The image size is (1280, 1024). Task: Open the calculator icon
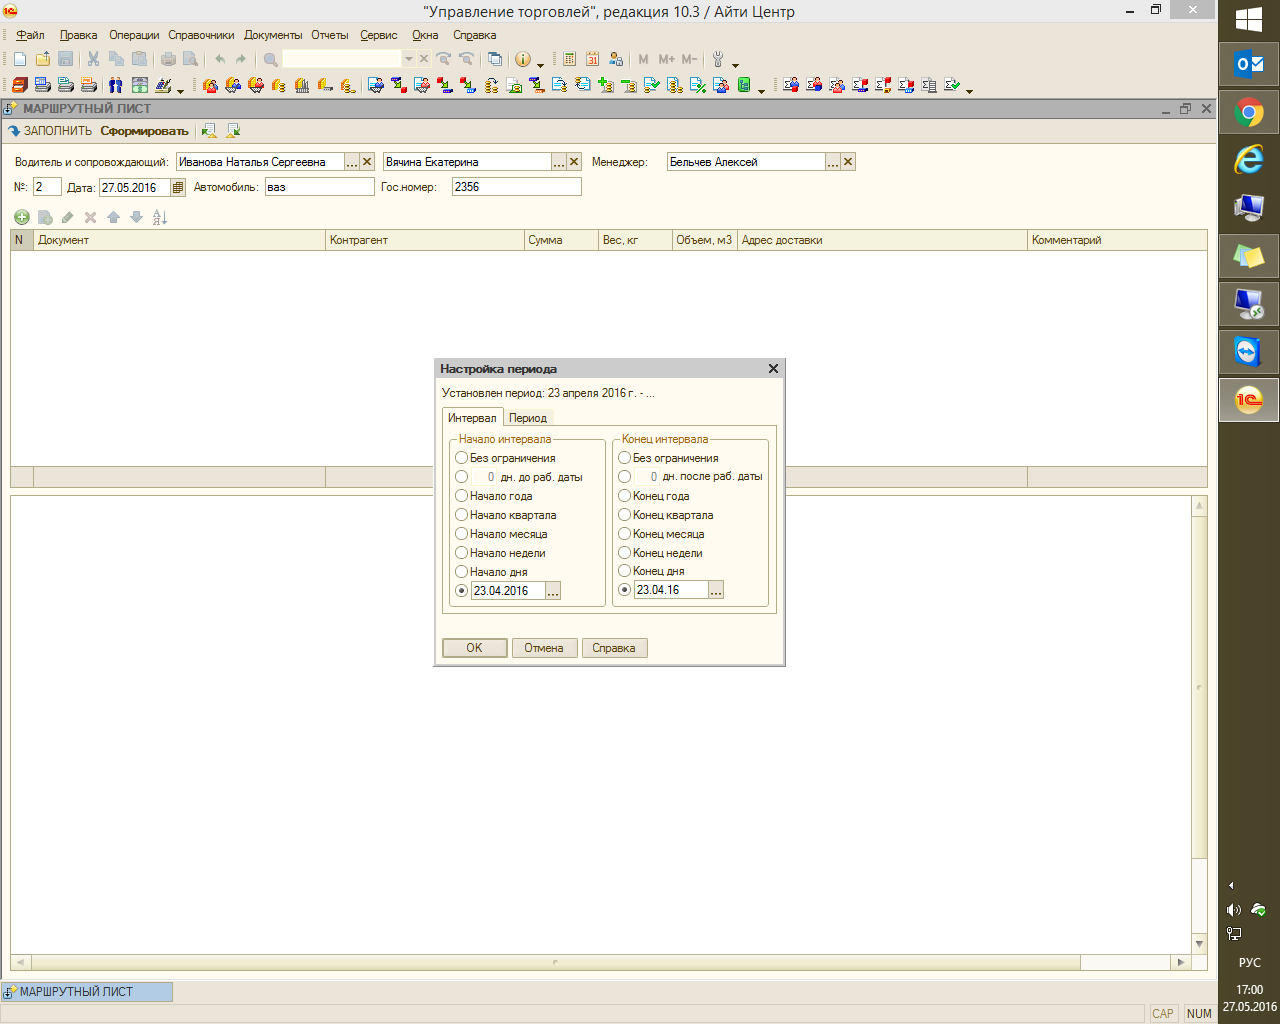(569, 59)
